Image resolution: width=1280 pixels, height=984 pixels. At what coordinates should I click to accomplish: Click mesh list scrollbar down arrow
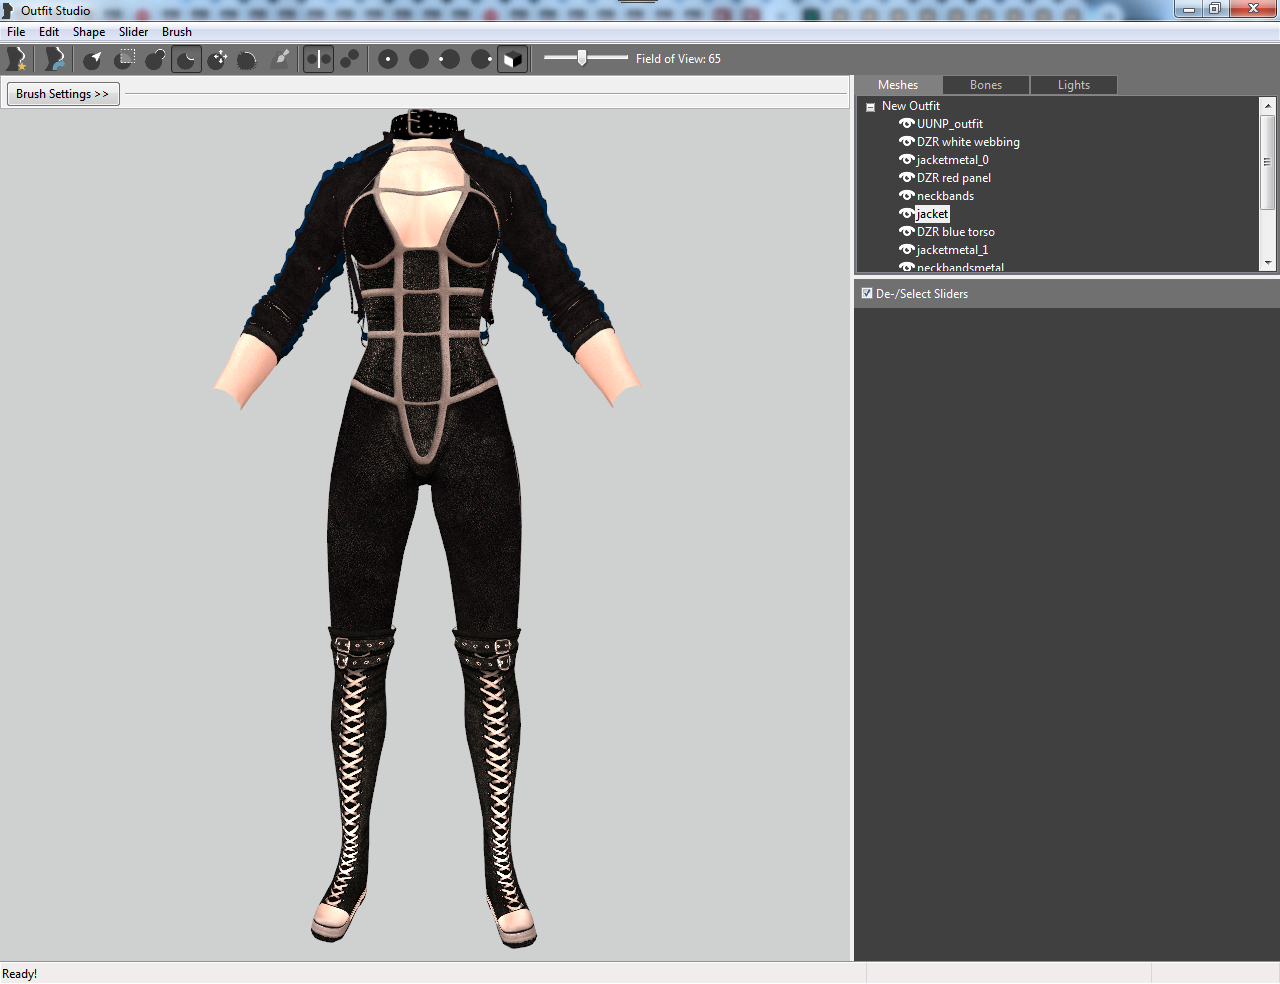[1268, 263]
